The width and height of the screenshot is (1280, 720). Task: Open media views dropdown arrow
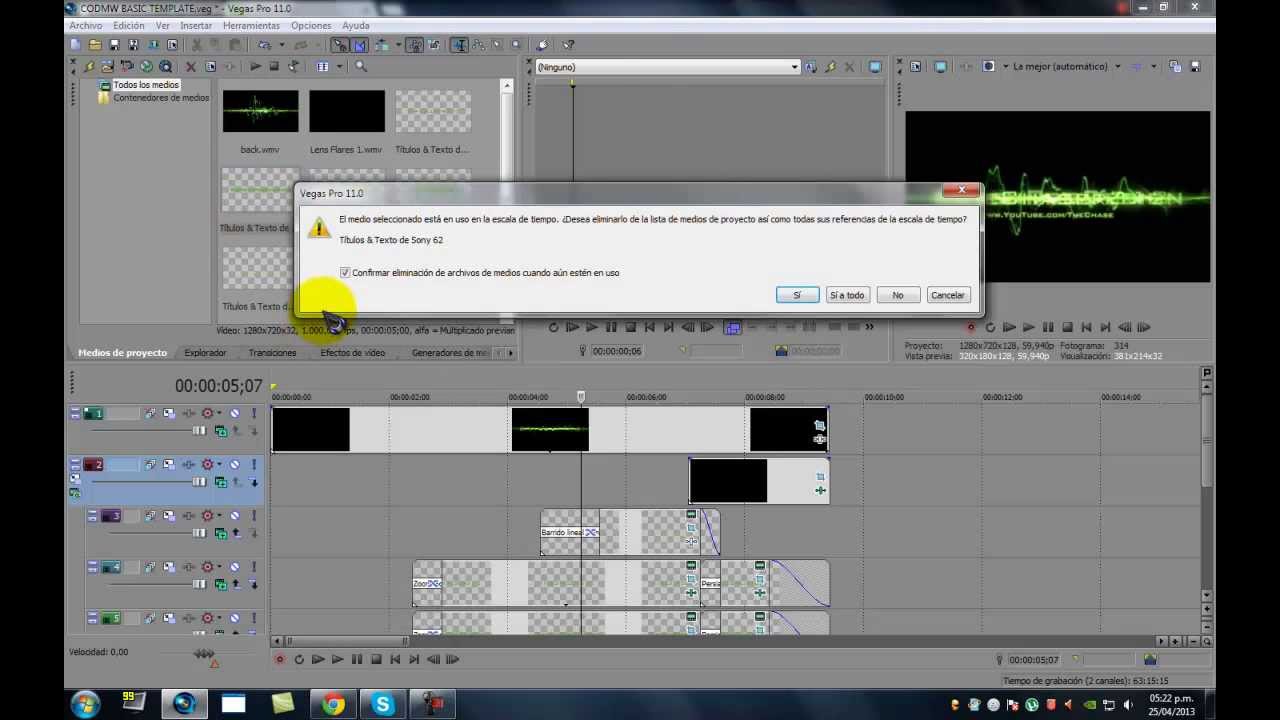pos(340,67)
